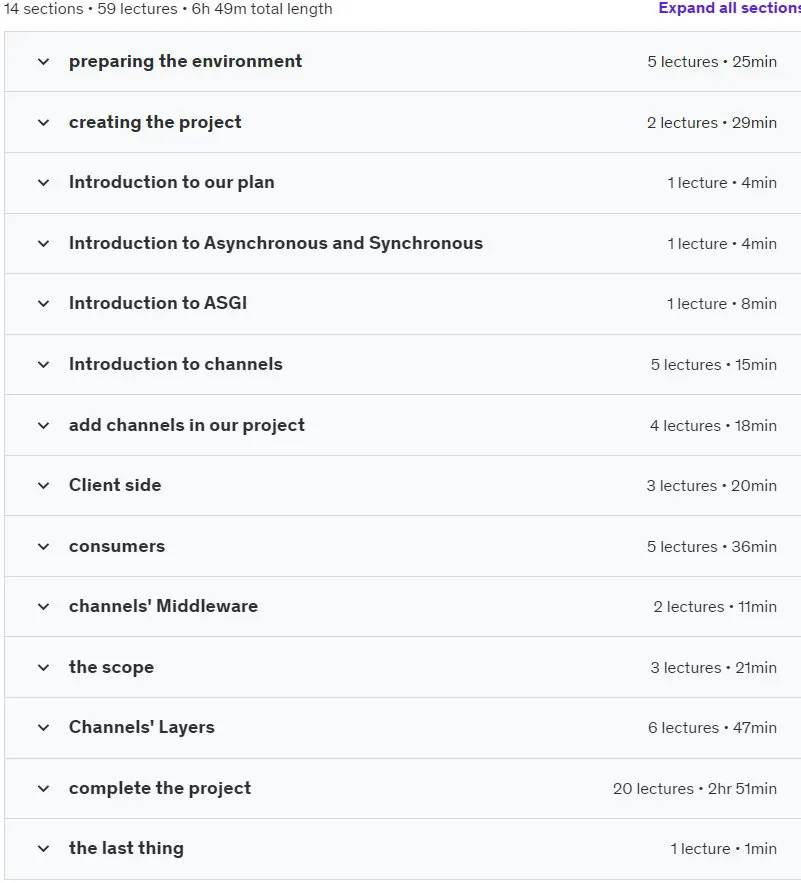801x883 pixels.
Task: Click chevron for add channels in our project
Action: click(43, 426)
